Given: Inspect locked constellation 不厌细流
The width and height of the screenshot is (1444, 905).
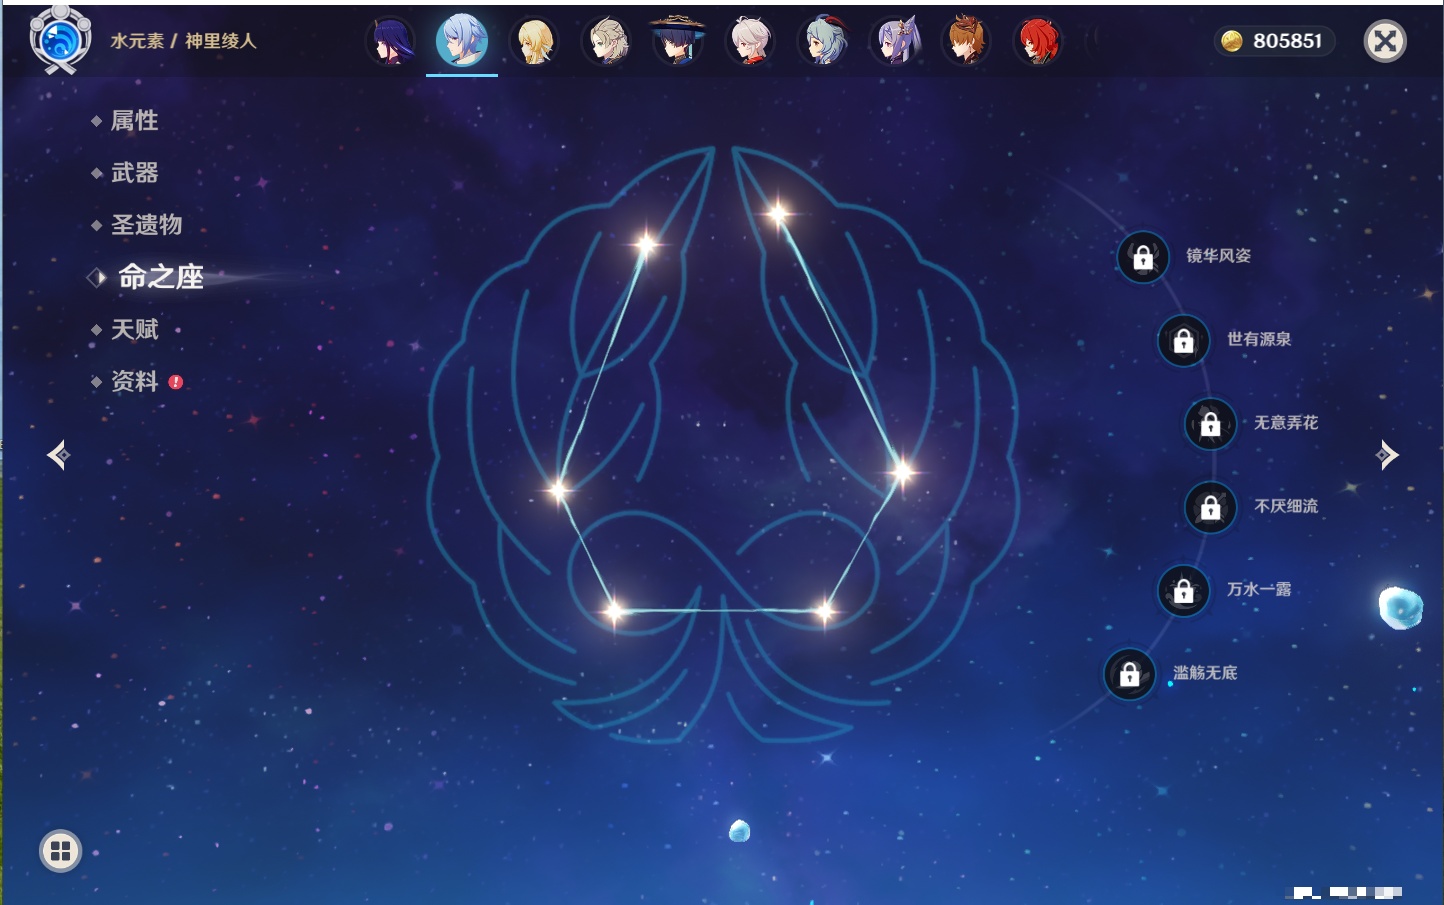Looking at the screenshot, I should [1211, 507].
